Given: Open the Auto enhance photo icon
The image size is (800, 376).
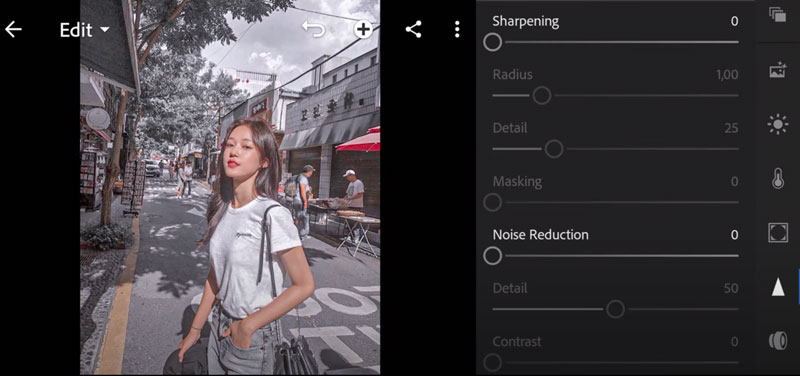Looking at the screenshot, I should [x=778, y=70].
